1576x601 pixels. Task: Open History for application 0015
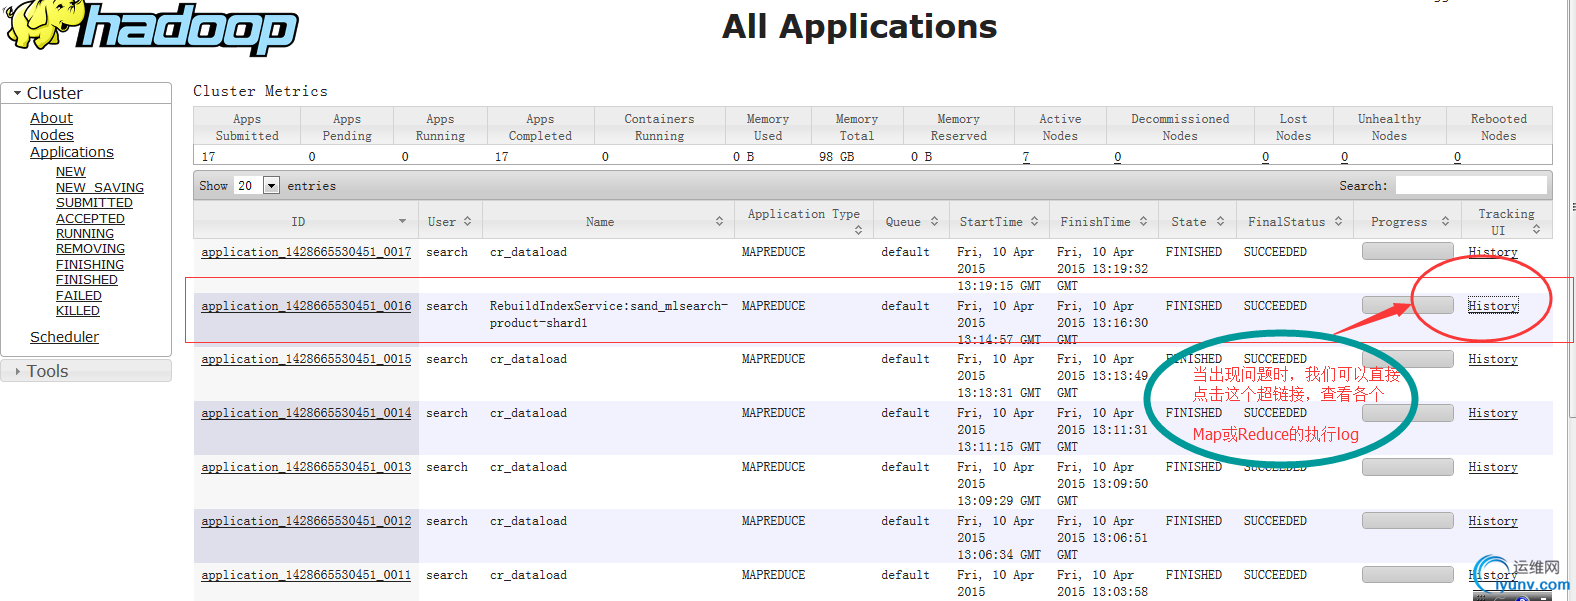pyautogui.click(x=1493, y=359)
